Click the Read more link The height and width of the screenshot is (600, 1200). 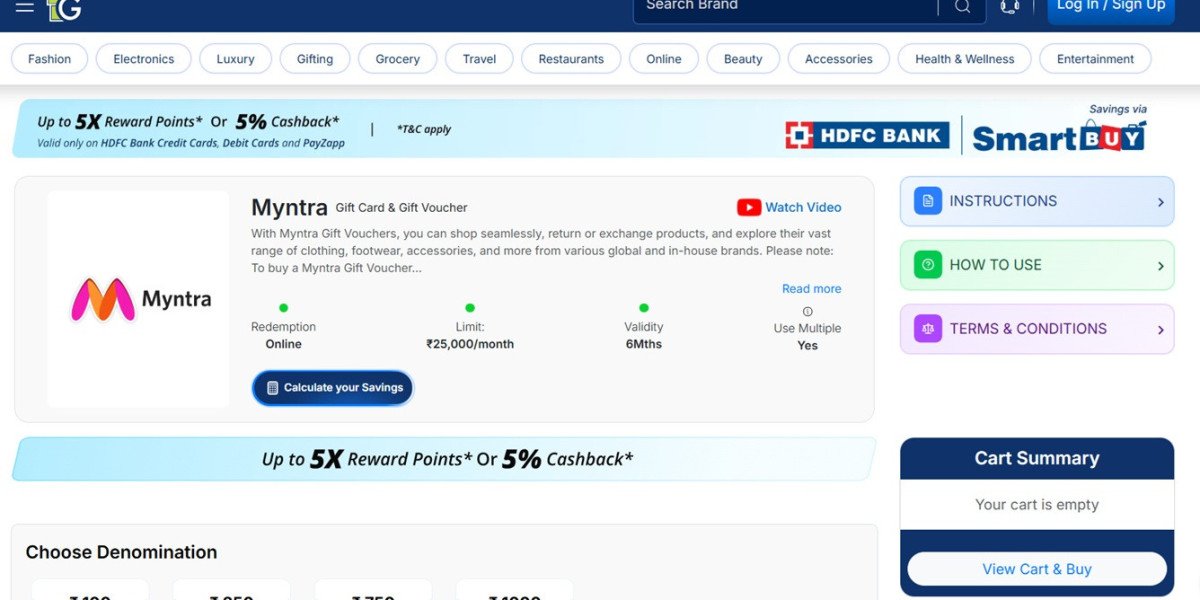[x=811, y=289]
